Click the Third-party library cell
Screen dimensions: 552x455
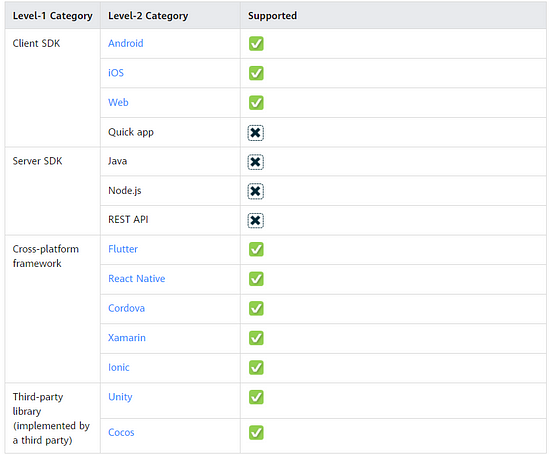[53, 418]
